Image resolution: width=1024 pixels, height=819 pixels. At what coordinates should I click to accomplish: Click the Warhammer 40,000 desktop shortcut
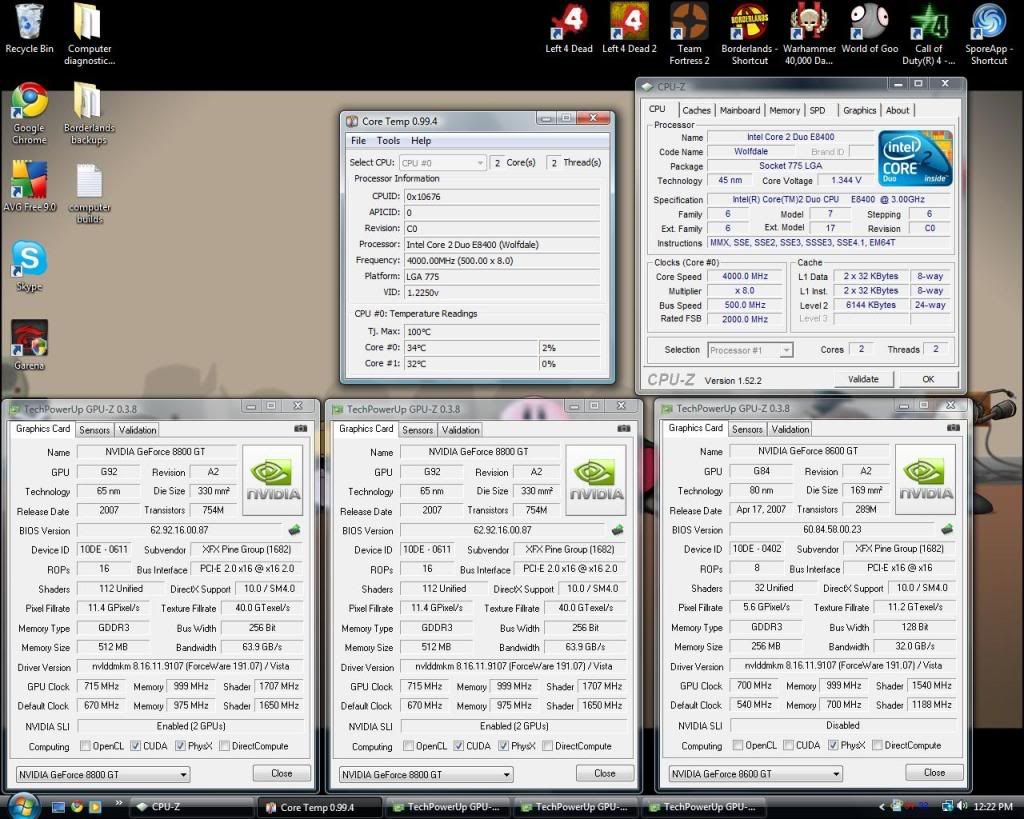pos(809,35)
